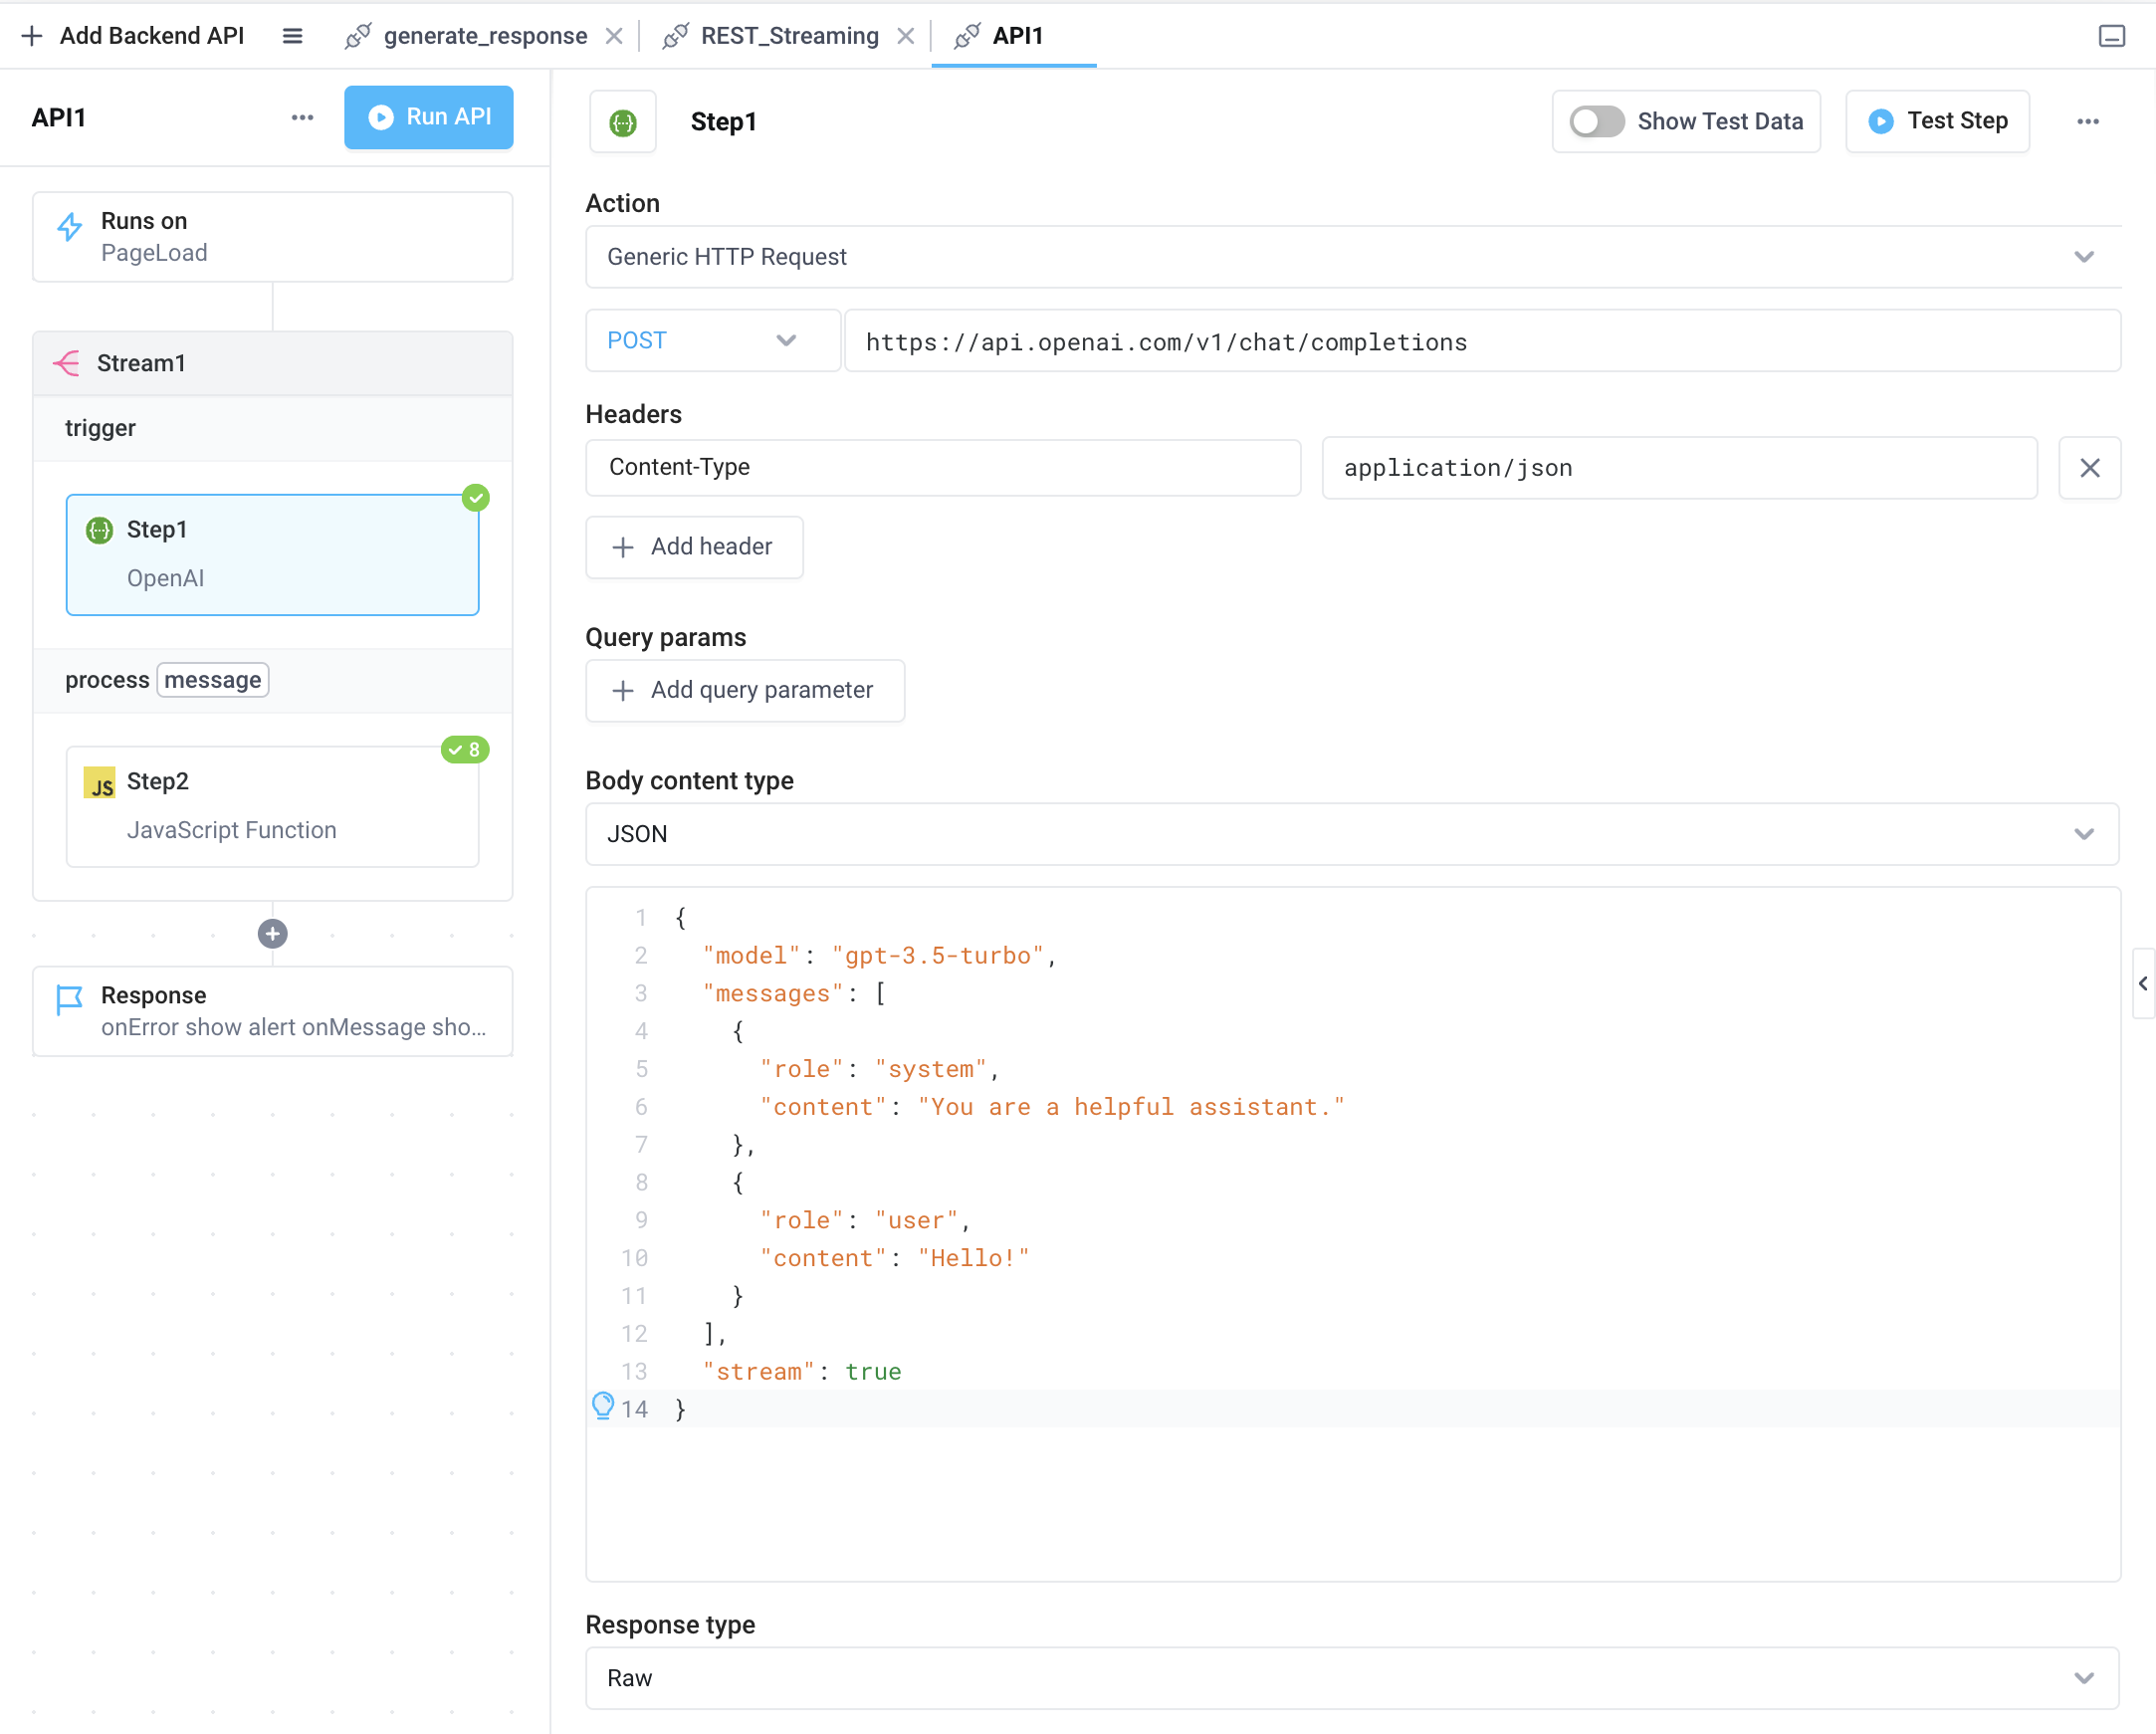Select the POST method dropdown
2156x1734 pixels.
point(701,341)
